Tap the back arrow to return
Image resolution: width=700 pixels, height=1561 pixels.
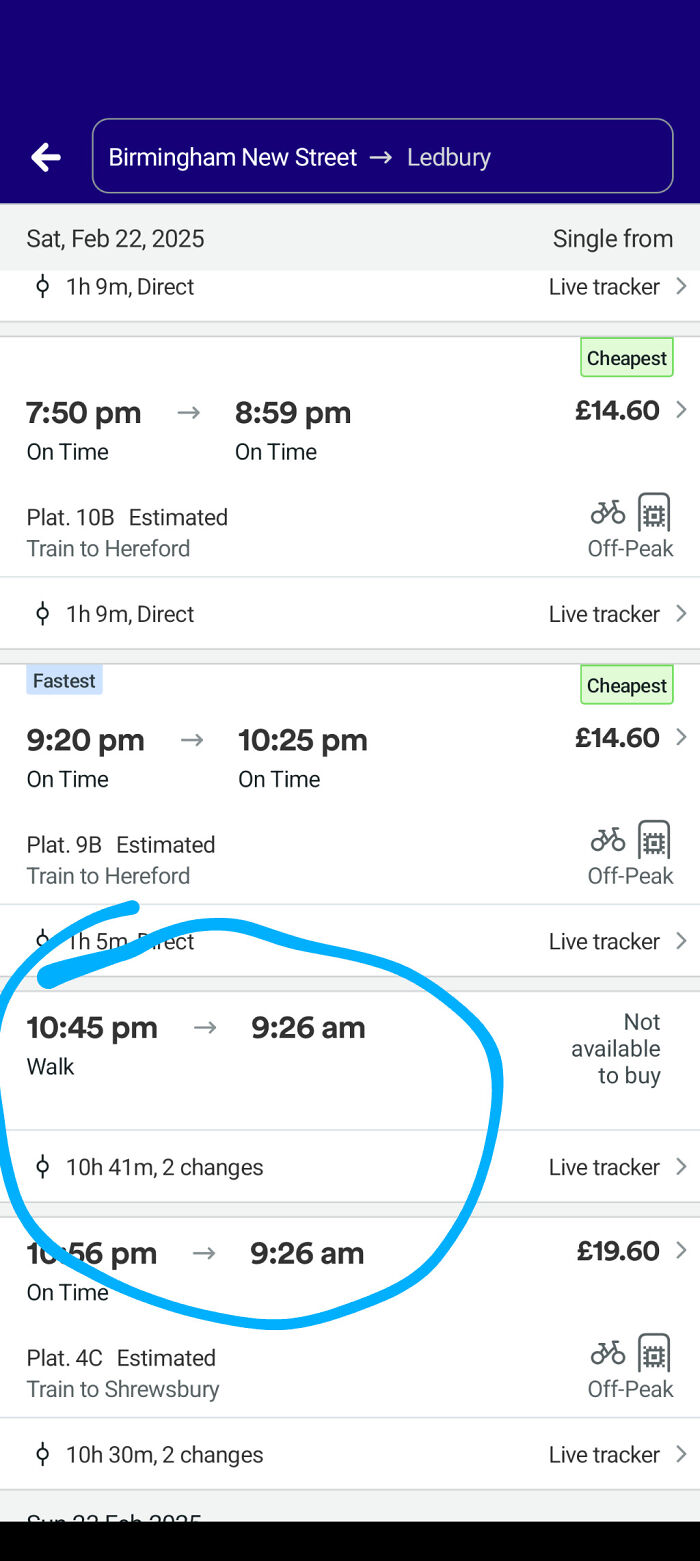pyautogui.click(x=44, y=156)
